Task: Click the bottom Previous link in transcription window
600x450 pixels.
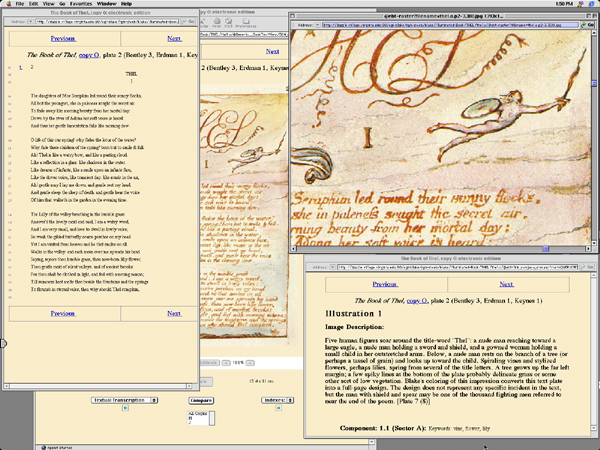Action: pyautogui.click(x=63, y=313)
